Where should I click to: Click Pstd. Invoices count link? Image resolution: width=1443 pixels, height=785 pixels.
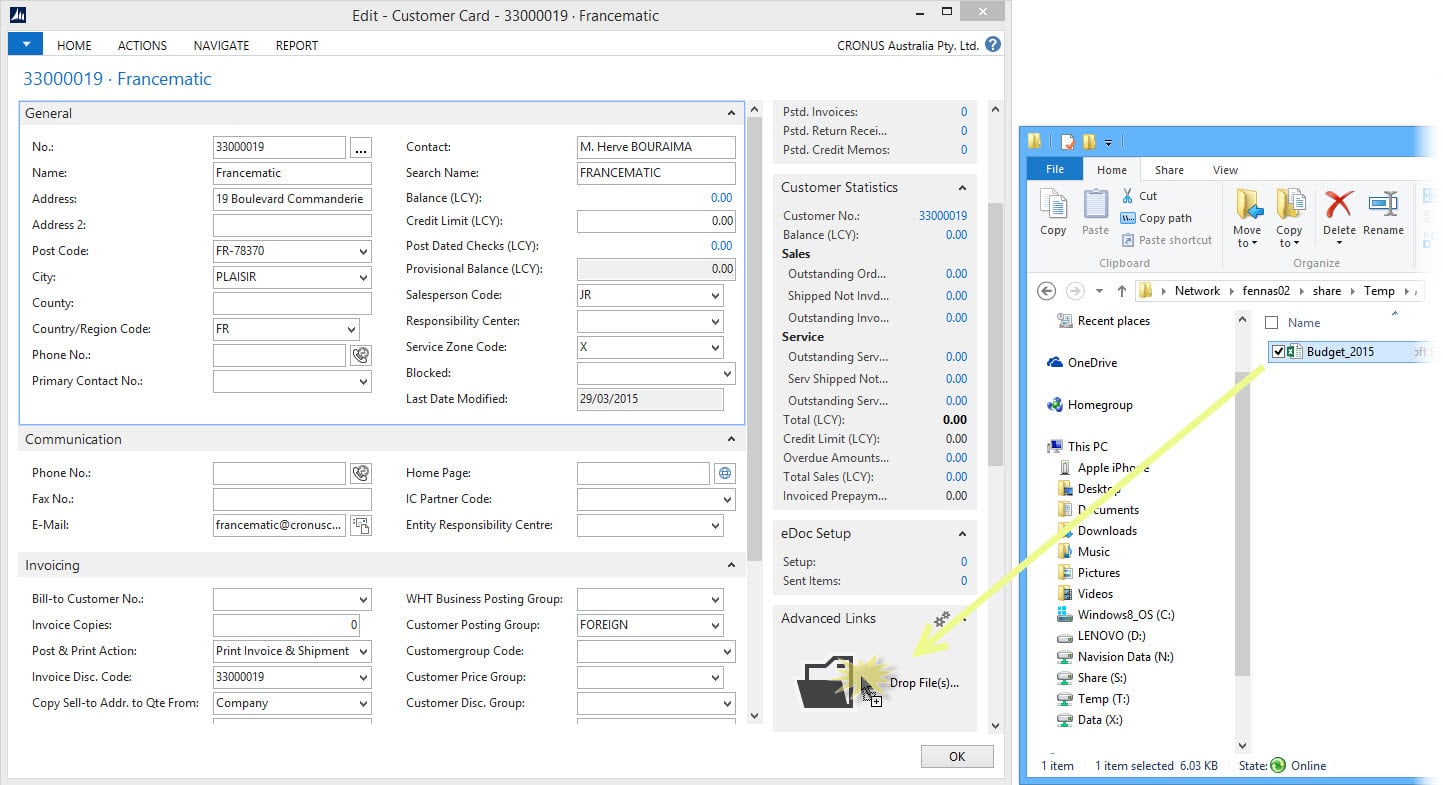[964, 112]
